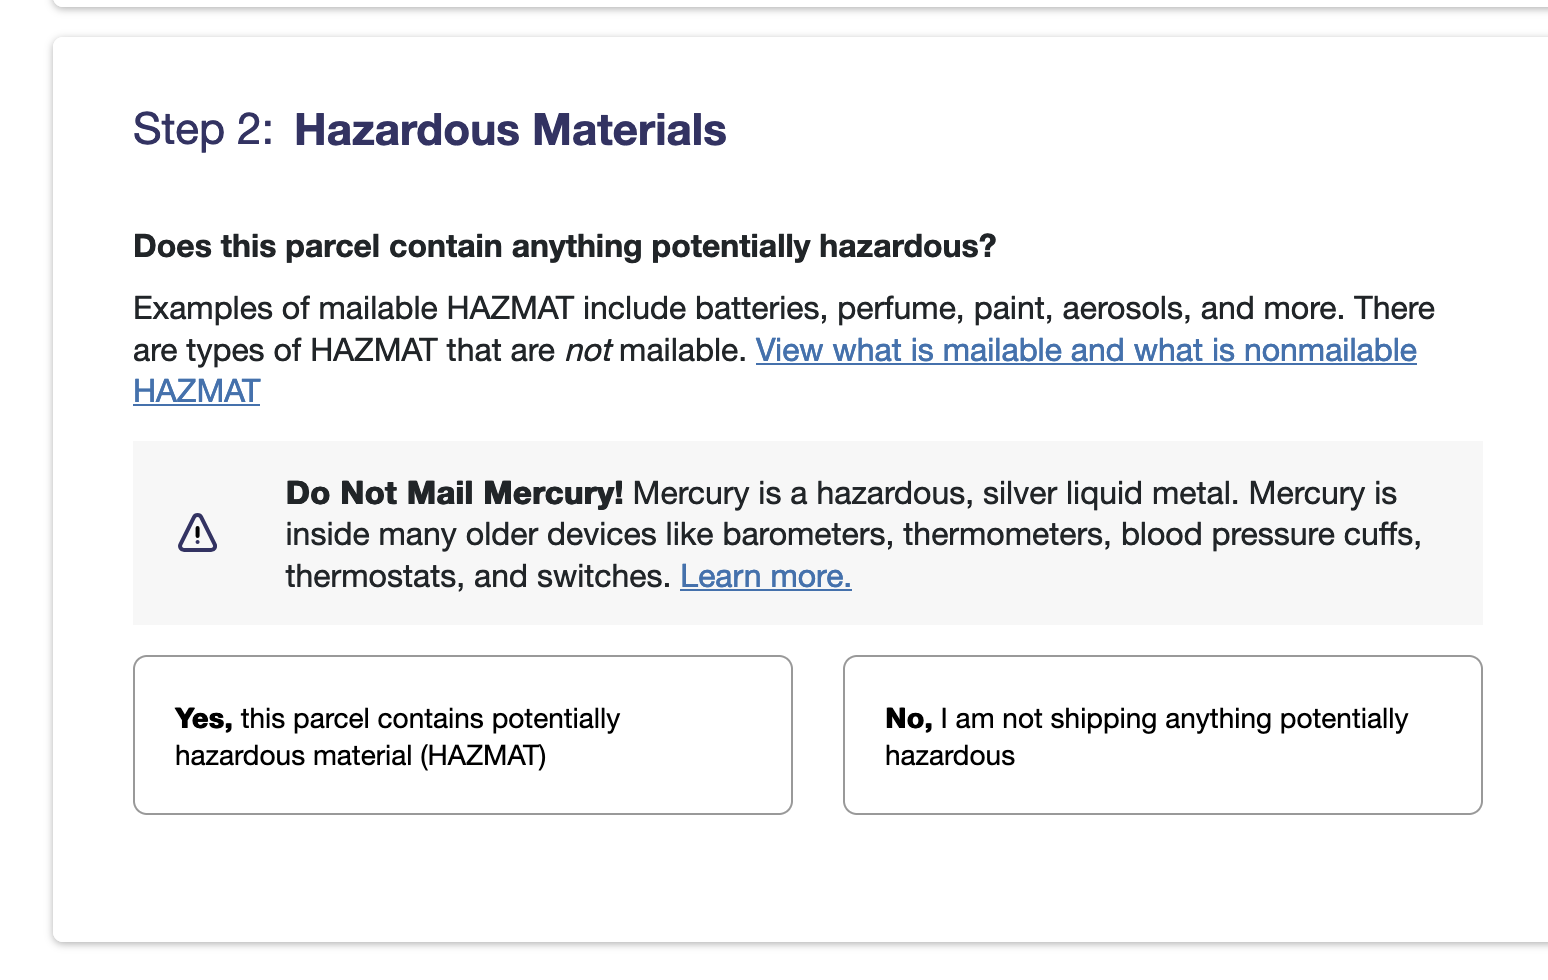Click the thermostats, and switches text

click(478, 576)
